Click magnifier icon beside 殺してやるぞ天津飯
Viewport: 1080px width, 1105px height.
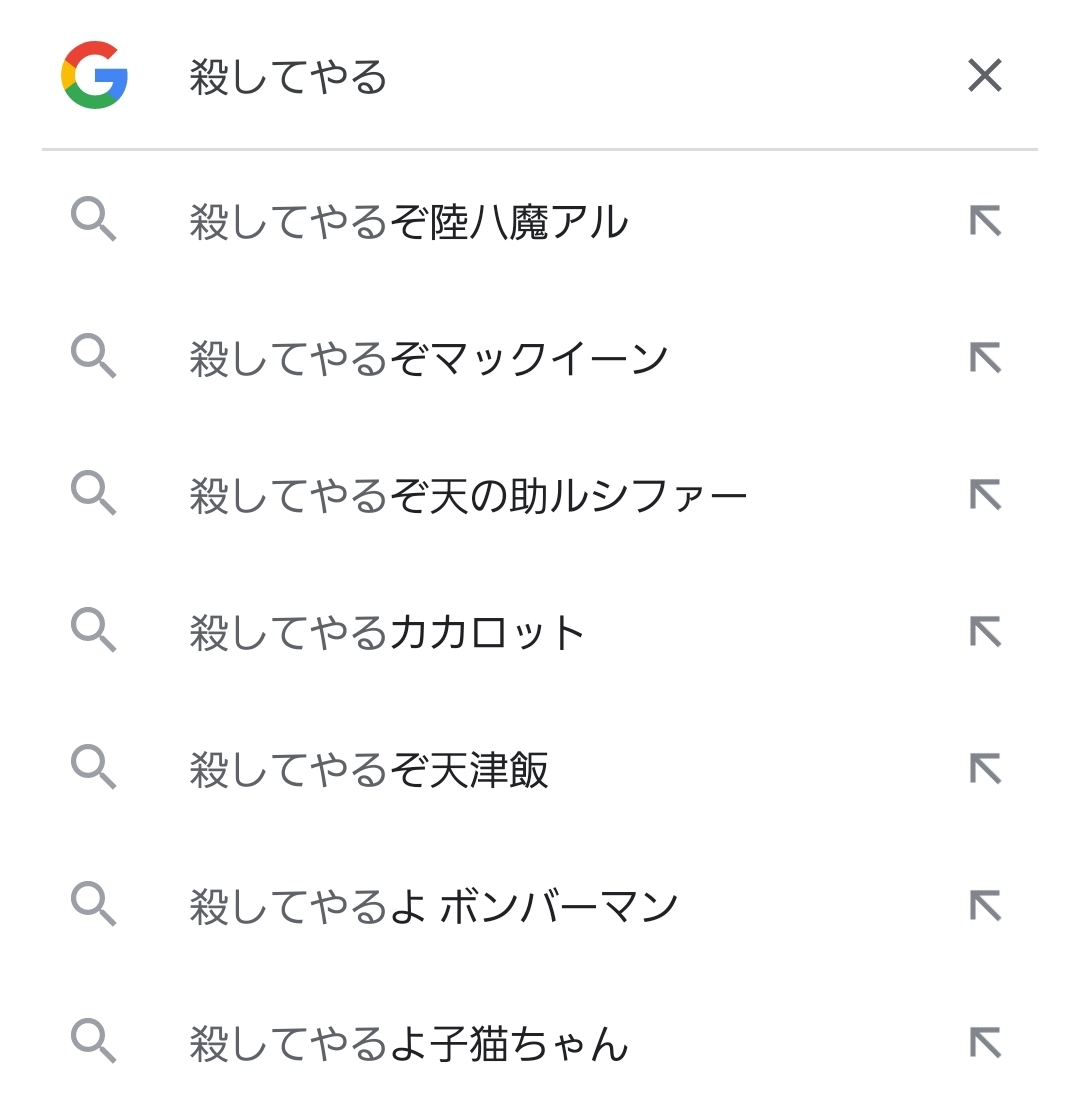click(x=94, y=768)
